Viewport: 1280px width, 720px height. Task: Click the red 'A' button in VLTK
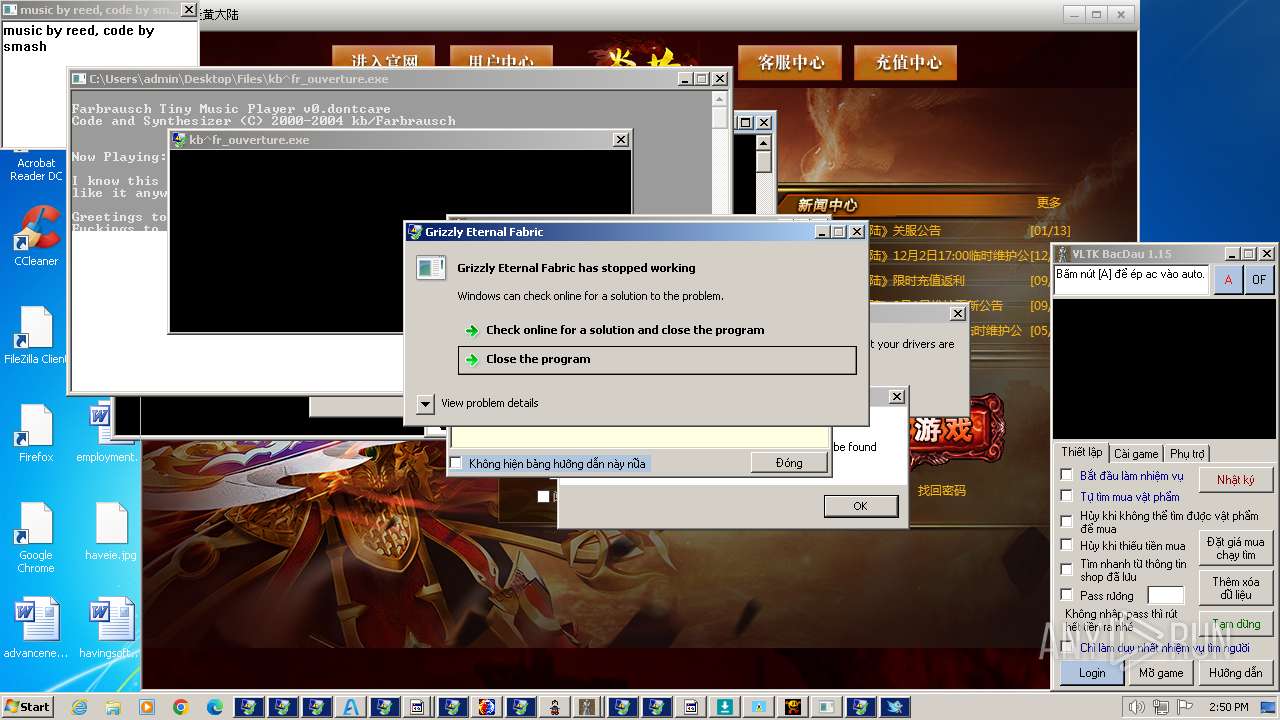[1228, 280]
